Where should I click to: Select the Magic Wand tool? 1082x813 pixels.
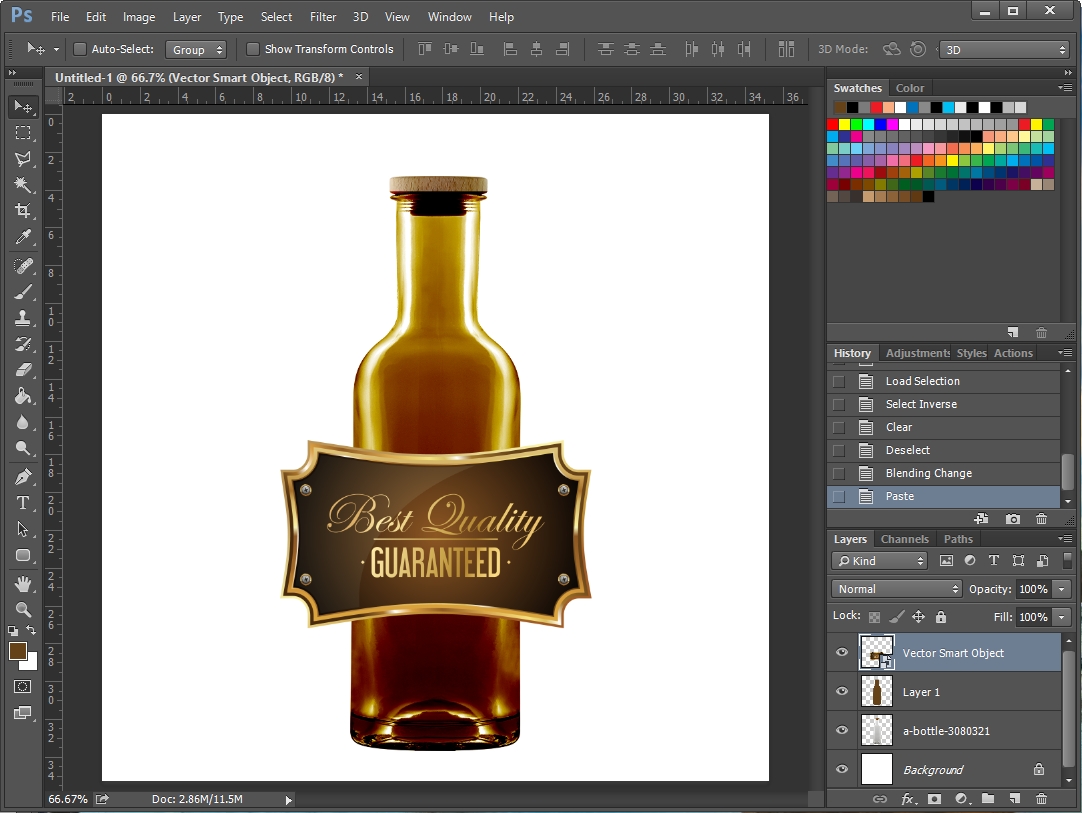click(23, 184)
